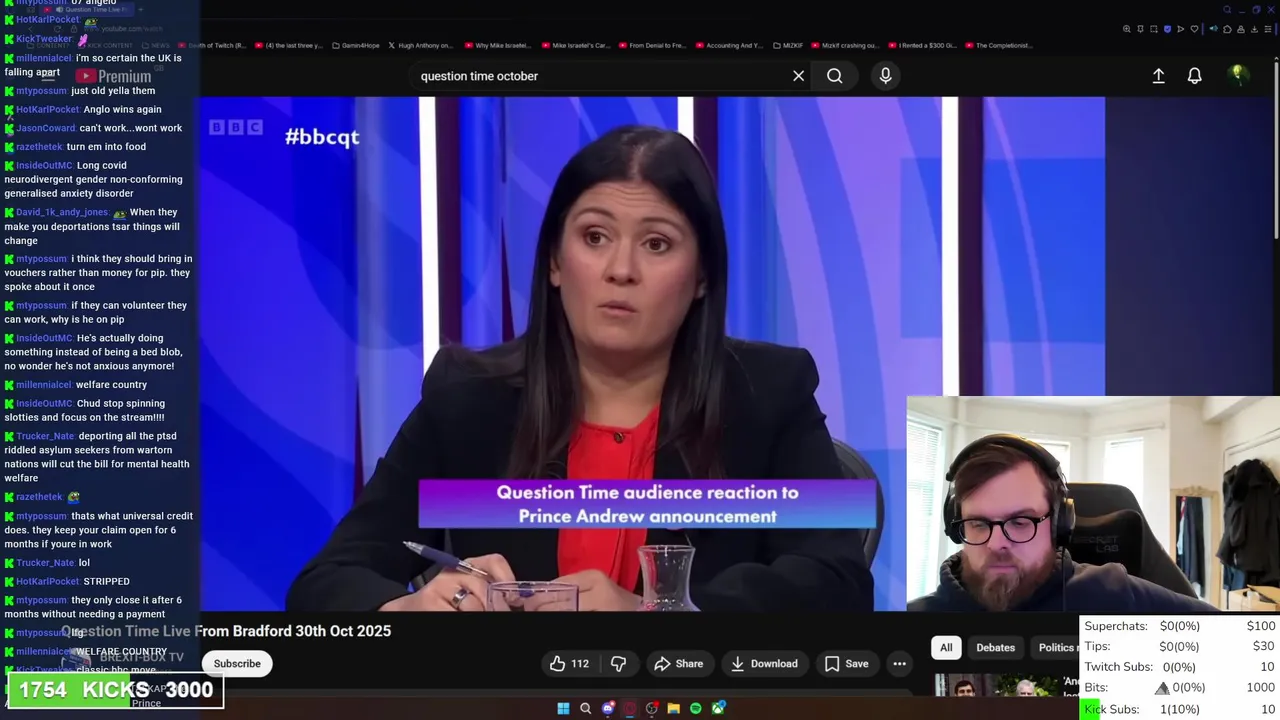Toggle the blue ad-blocker shield icon

[x=1167, y=29]
